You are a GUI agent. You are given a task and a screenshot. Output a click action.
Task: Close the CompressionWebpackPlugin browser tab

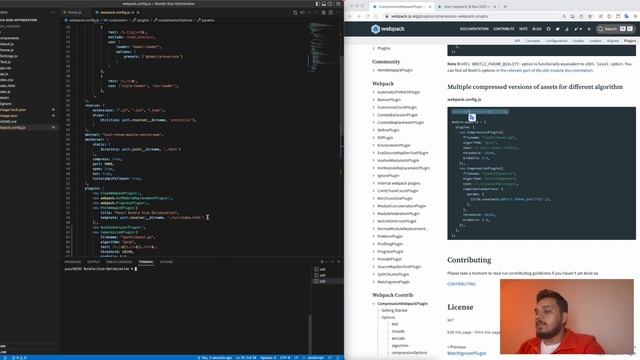430,7
